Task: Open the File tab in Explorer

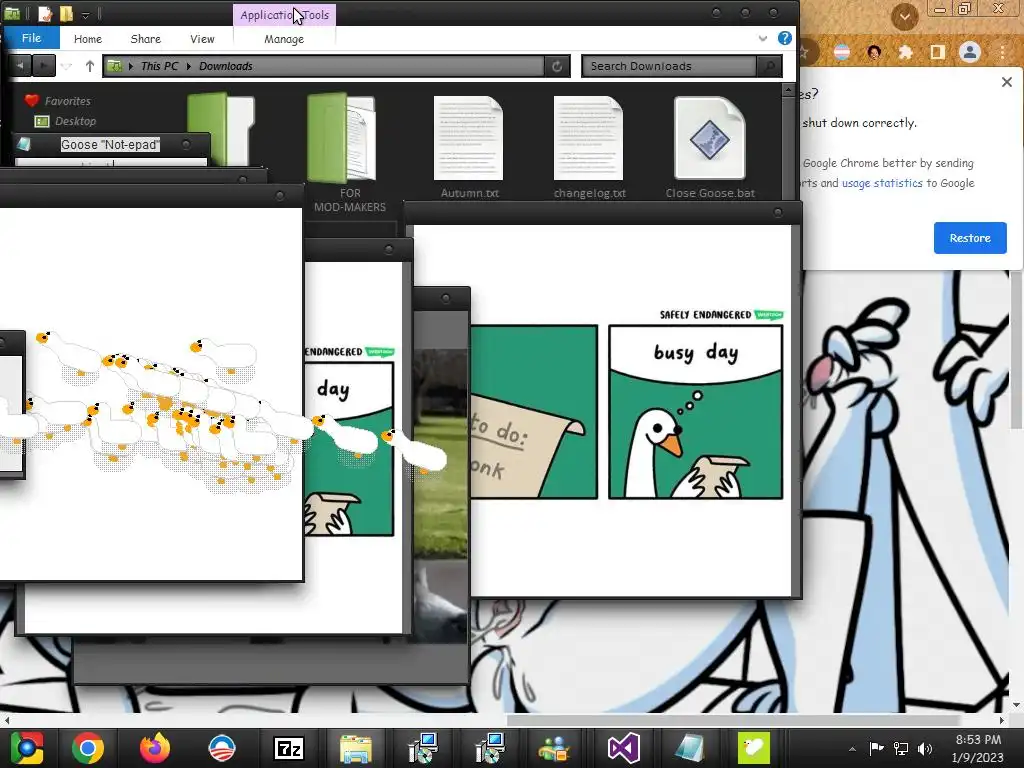Action: [31, 38]
